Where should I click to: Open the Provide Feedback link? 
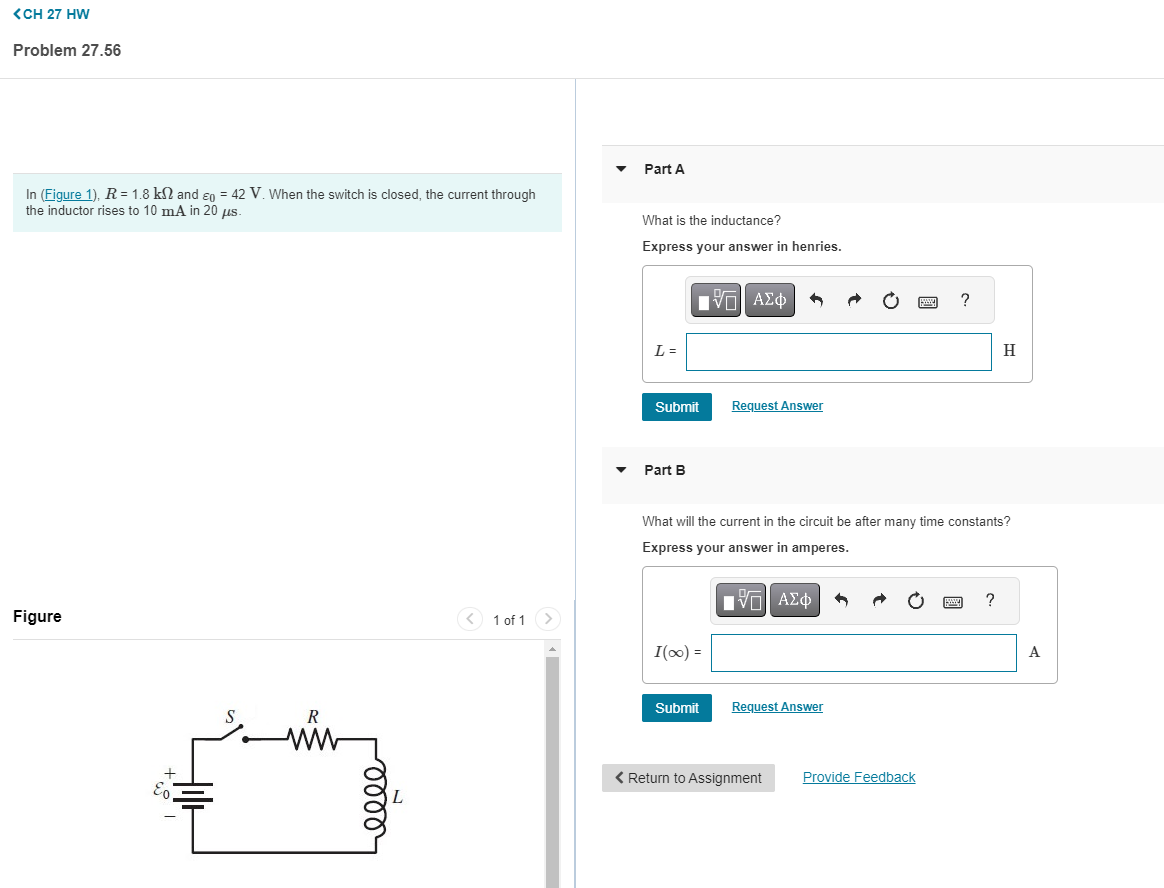tap(858, 777)
